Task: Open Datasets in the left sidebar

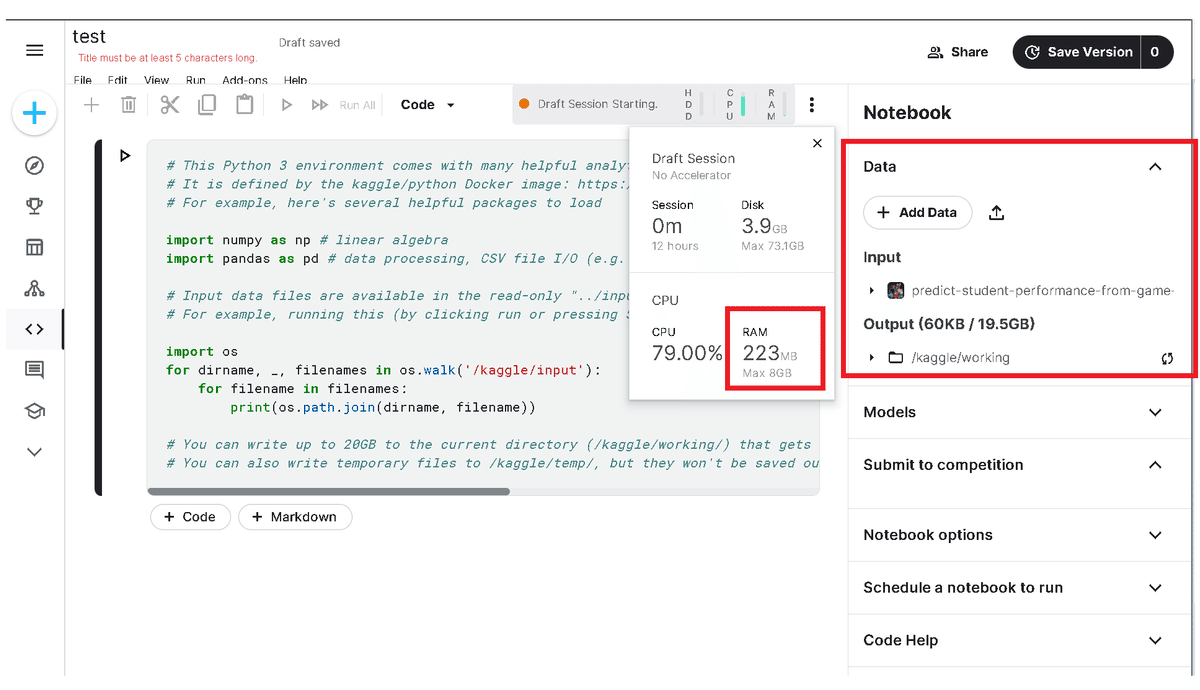Action: pyautogui.click(x=34, y=245)
